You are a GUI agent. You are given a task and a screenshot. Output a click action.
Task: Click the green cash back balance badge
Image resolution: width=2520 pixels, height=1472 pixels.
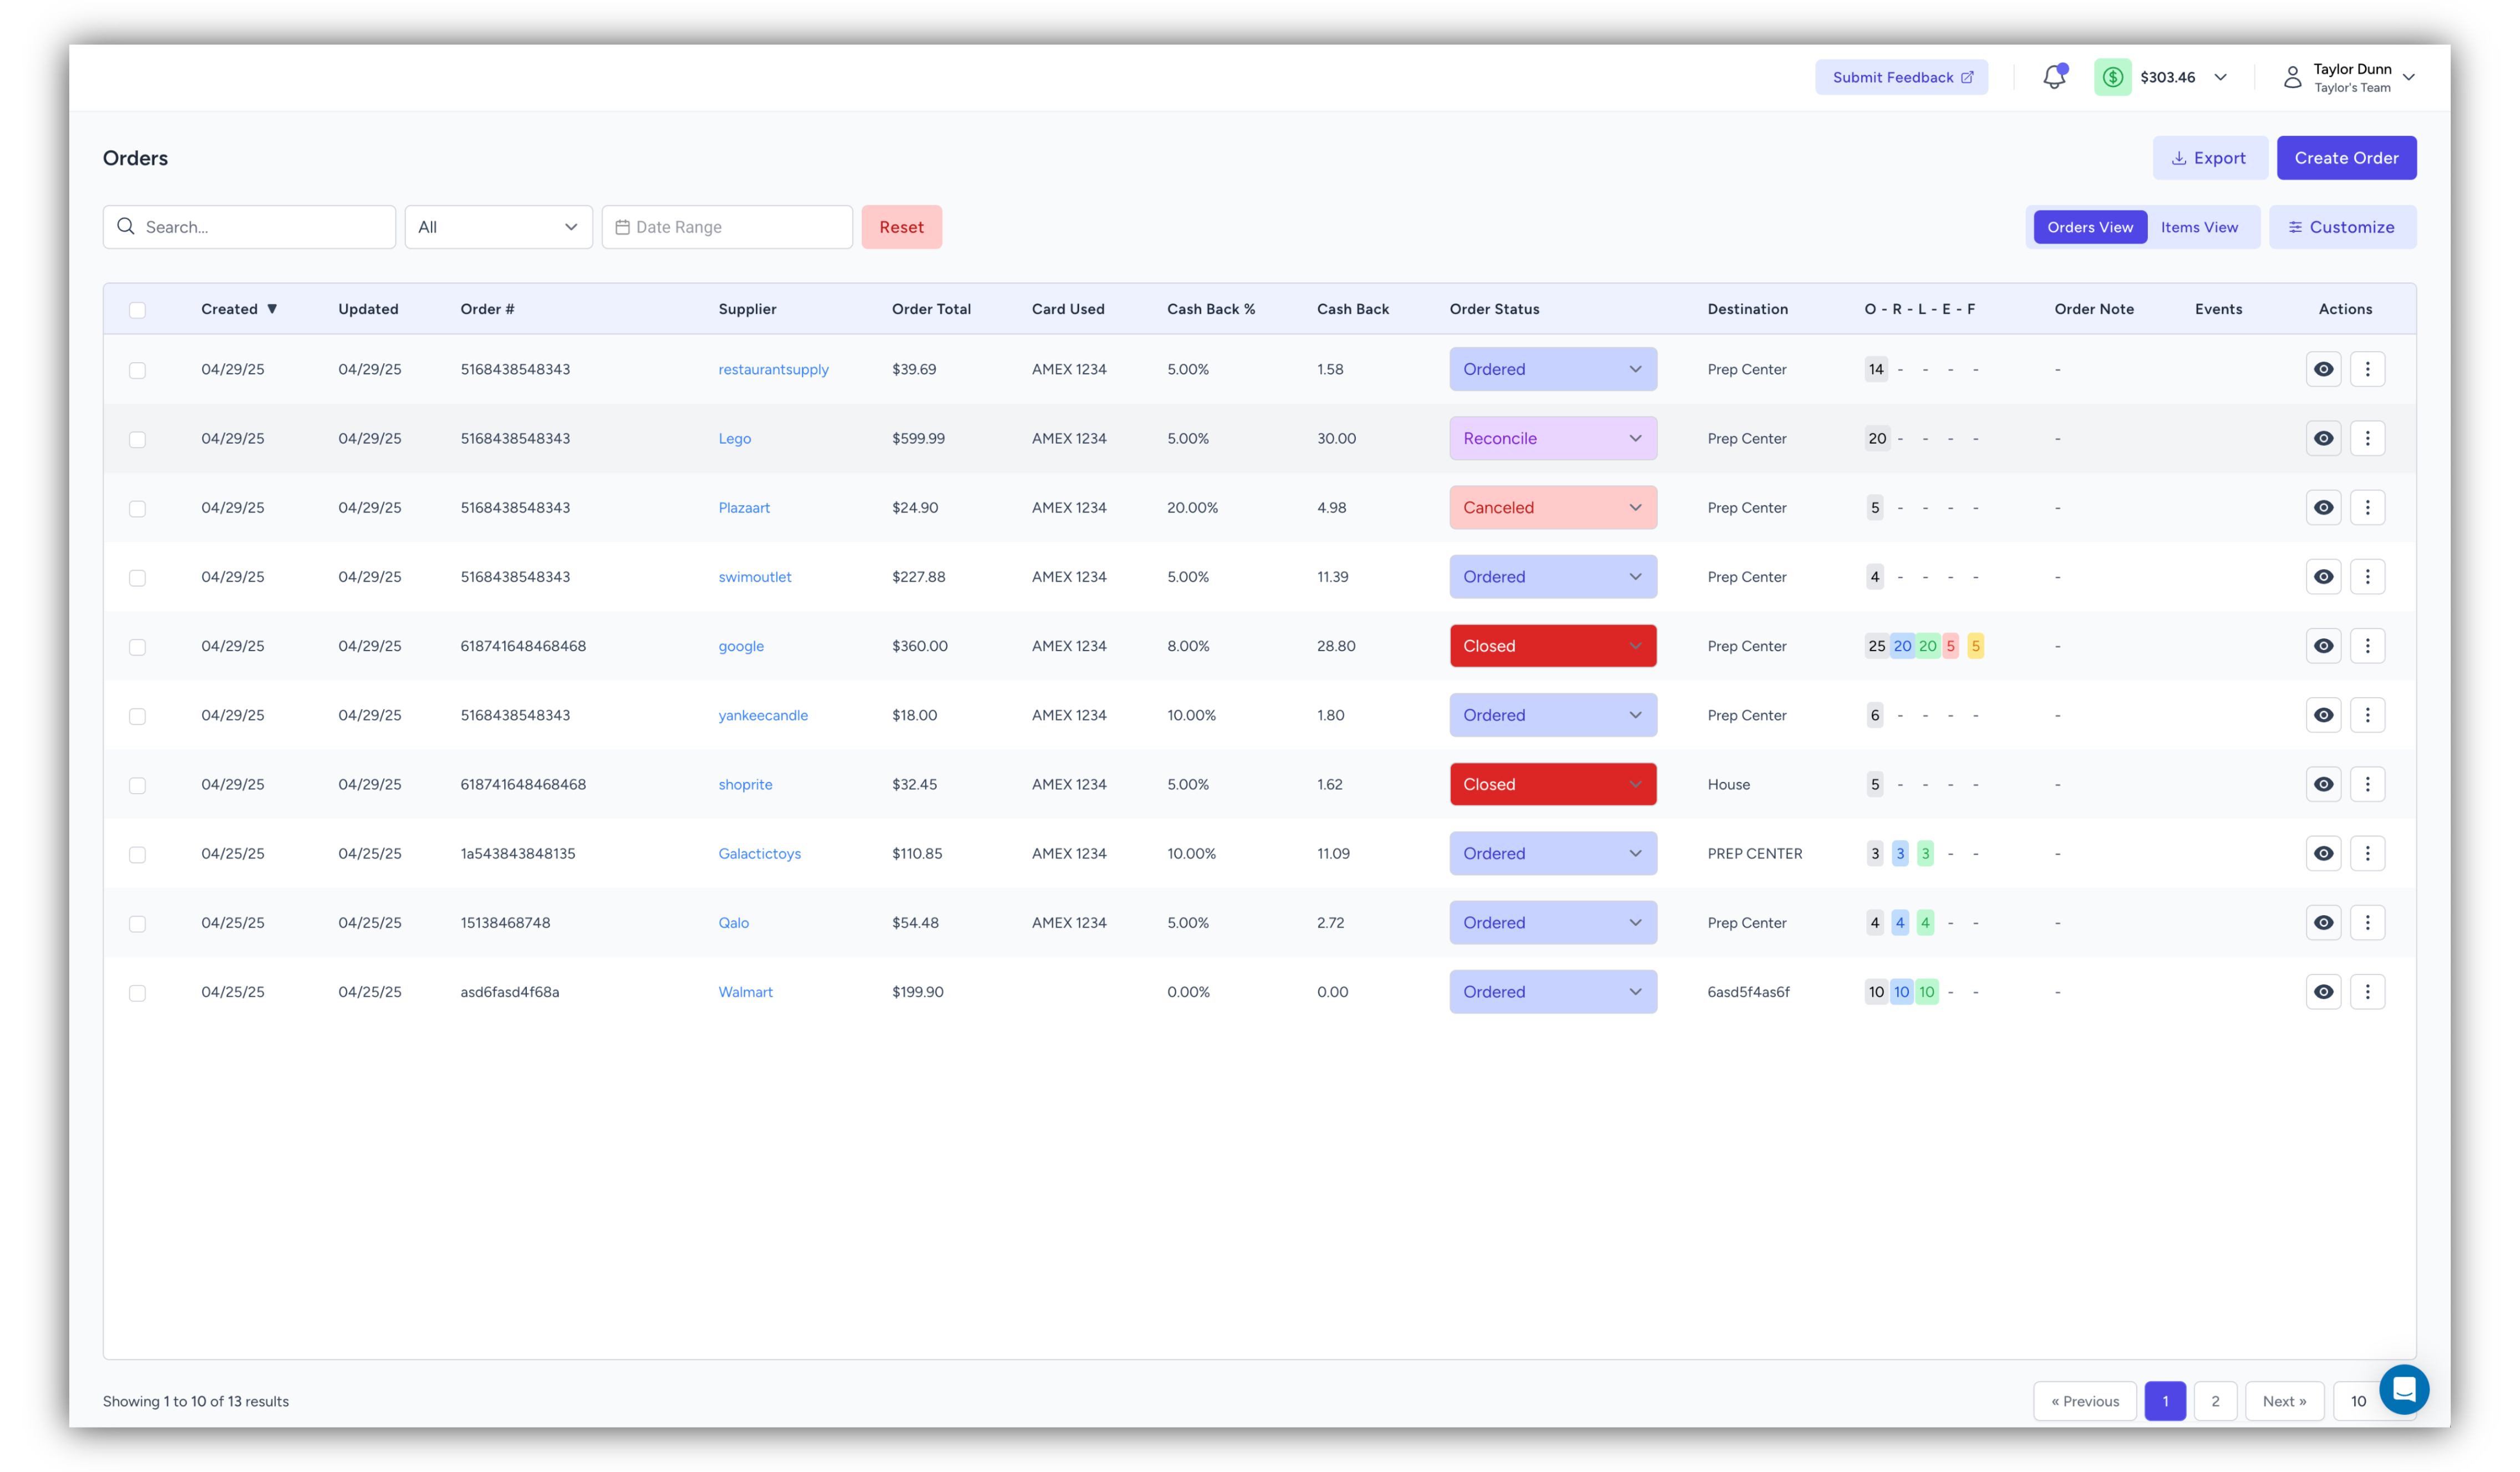[2113, 76]
